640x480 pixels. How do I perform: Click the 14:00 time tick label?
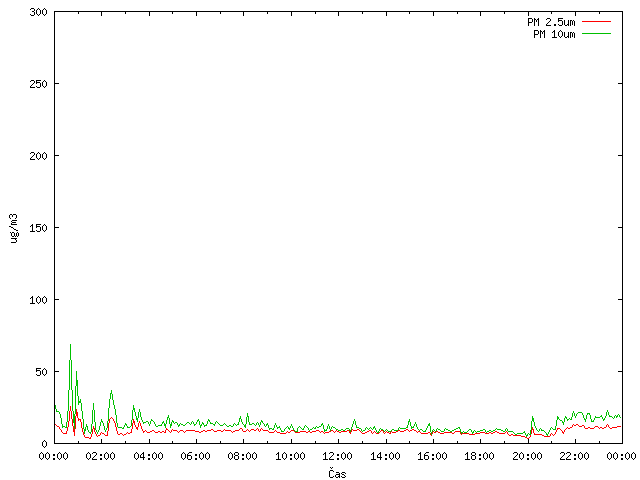click(x=385, y=456)
